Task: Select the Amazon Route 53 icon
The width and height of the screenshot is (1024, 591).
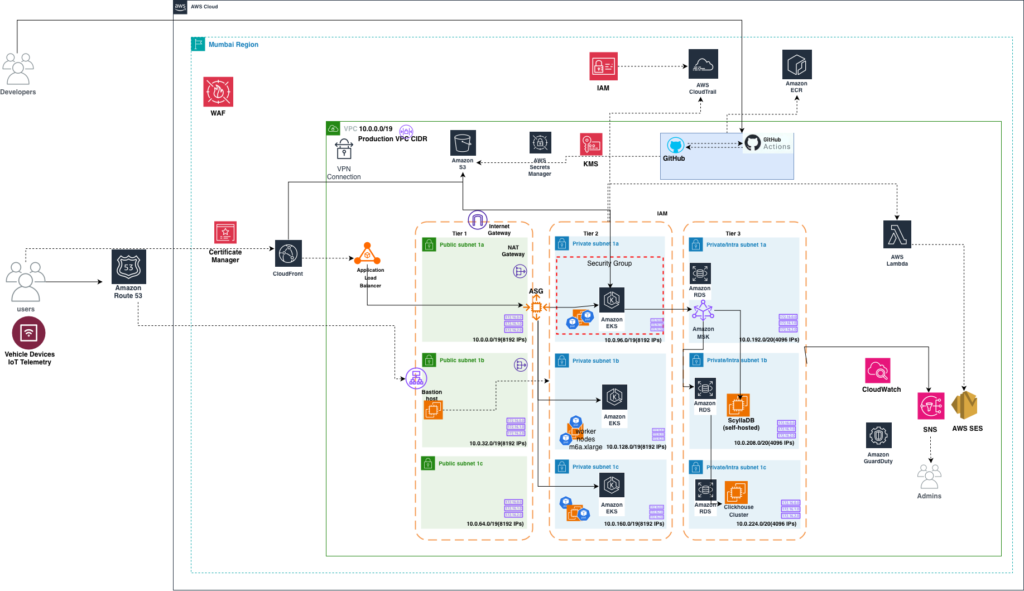Action: [129, 266]
